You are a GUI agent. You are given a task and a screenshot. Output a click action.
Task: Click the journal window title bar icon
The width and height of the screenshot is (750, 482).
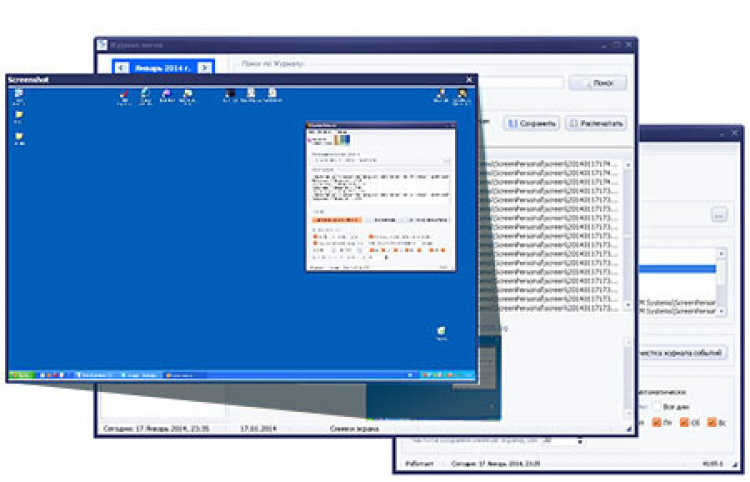[x=102, y=45]
